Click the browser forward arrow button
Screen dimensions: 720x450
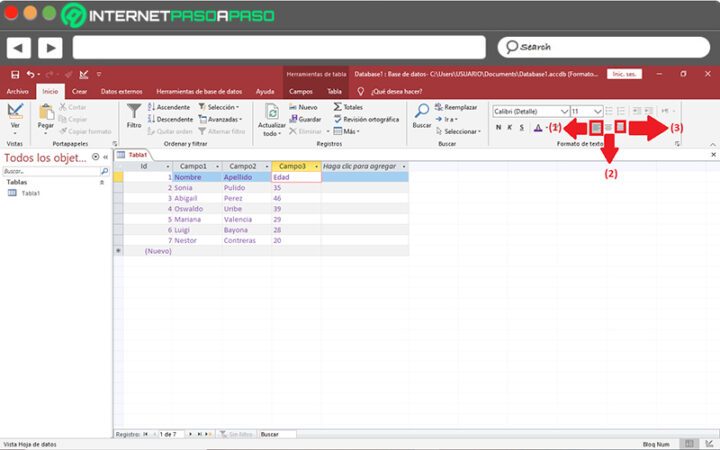51,47
